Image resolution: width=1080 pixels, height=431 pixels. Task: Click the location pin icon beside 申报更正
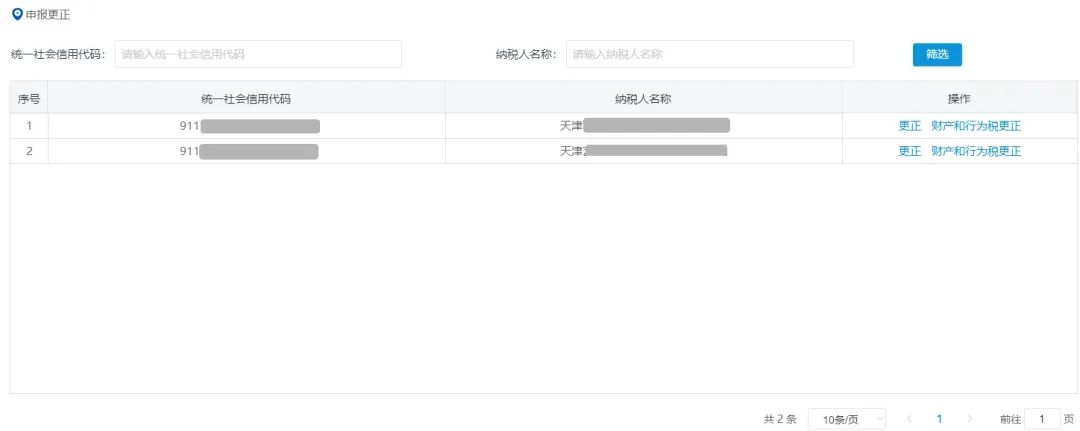(x=17, y=14)
